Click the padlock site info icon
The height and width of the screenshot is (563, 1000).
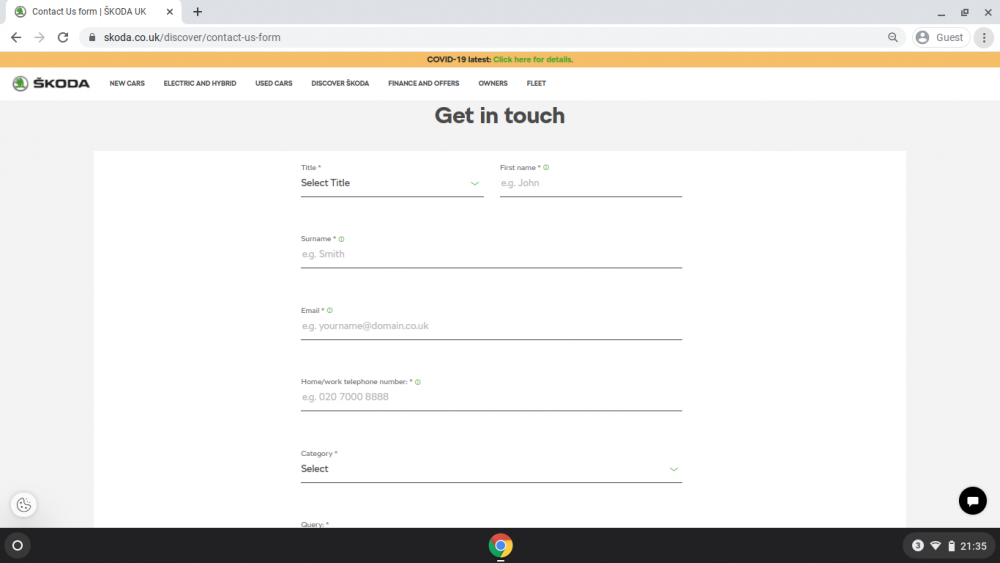92,38
